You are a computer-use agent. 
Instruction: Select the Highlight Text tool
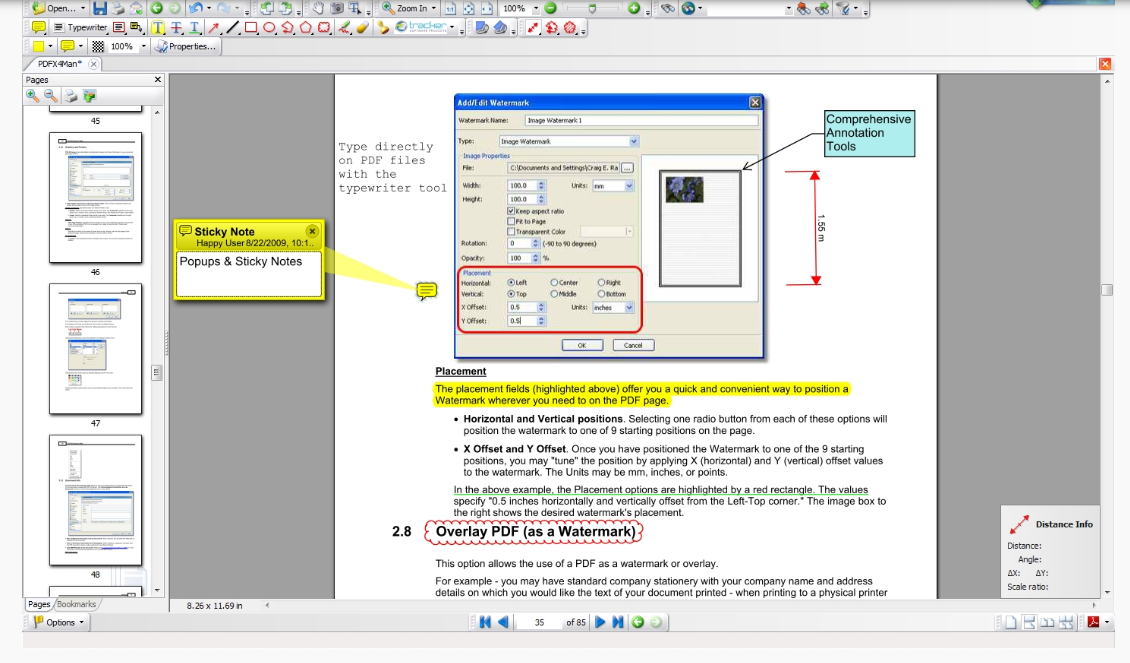158,27
